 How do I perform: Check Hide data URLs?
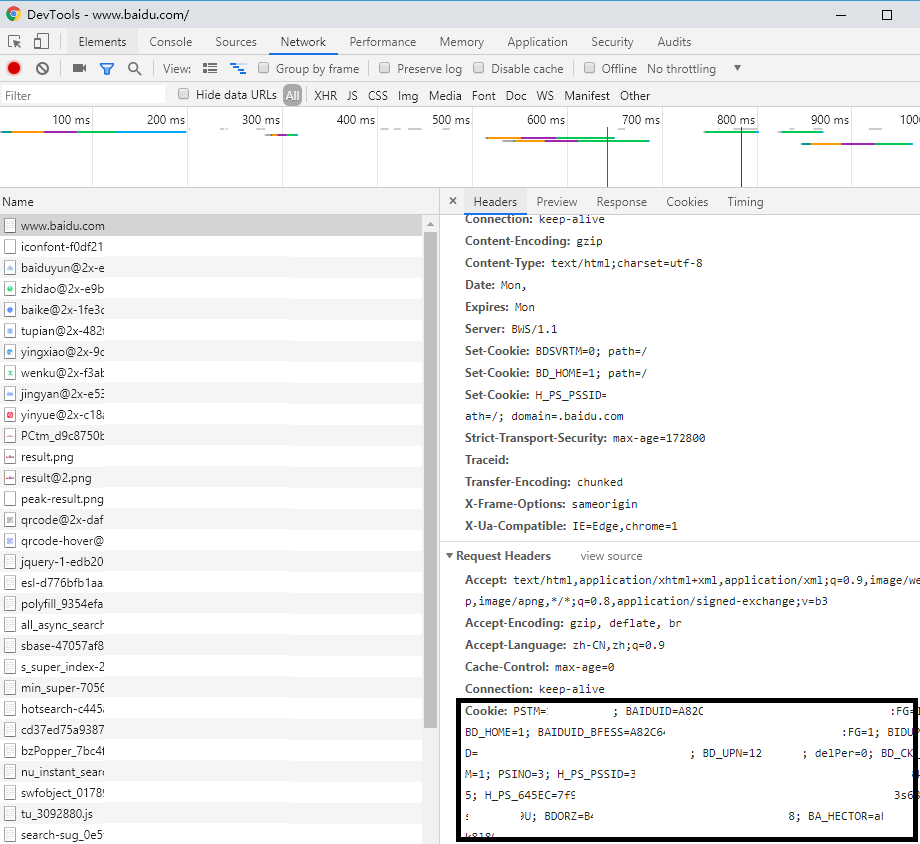coord(184,94)
